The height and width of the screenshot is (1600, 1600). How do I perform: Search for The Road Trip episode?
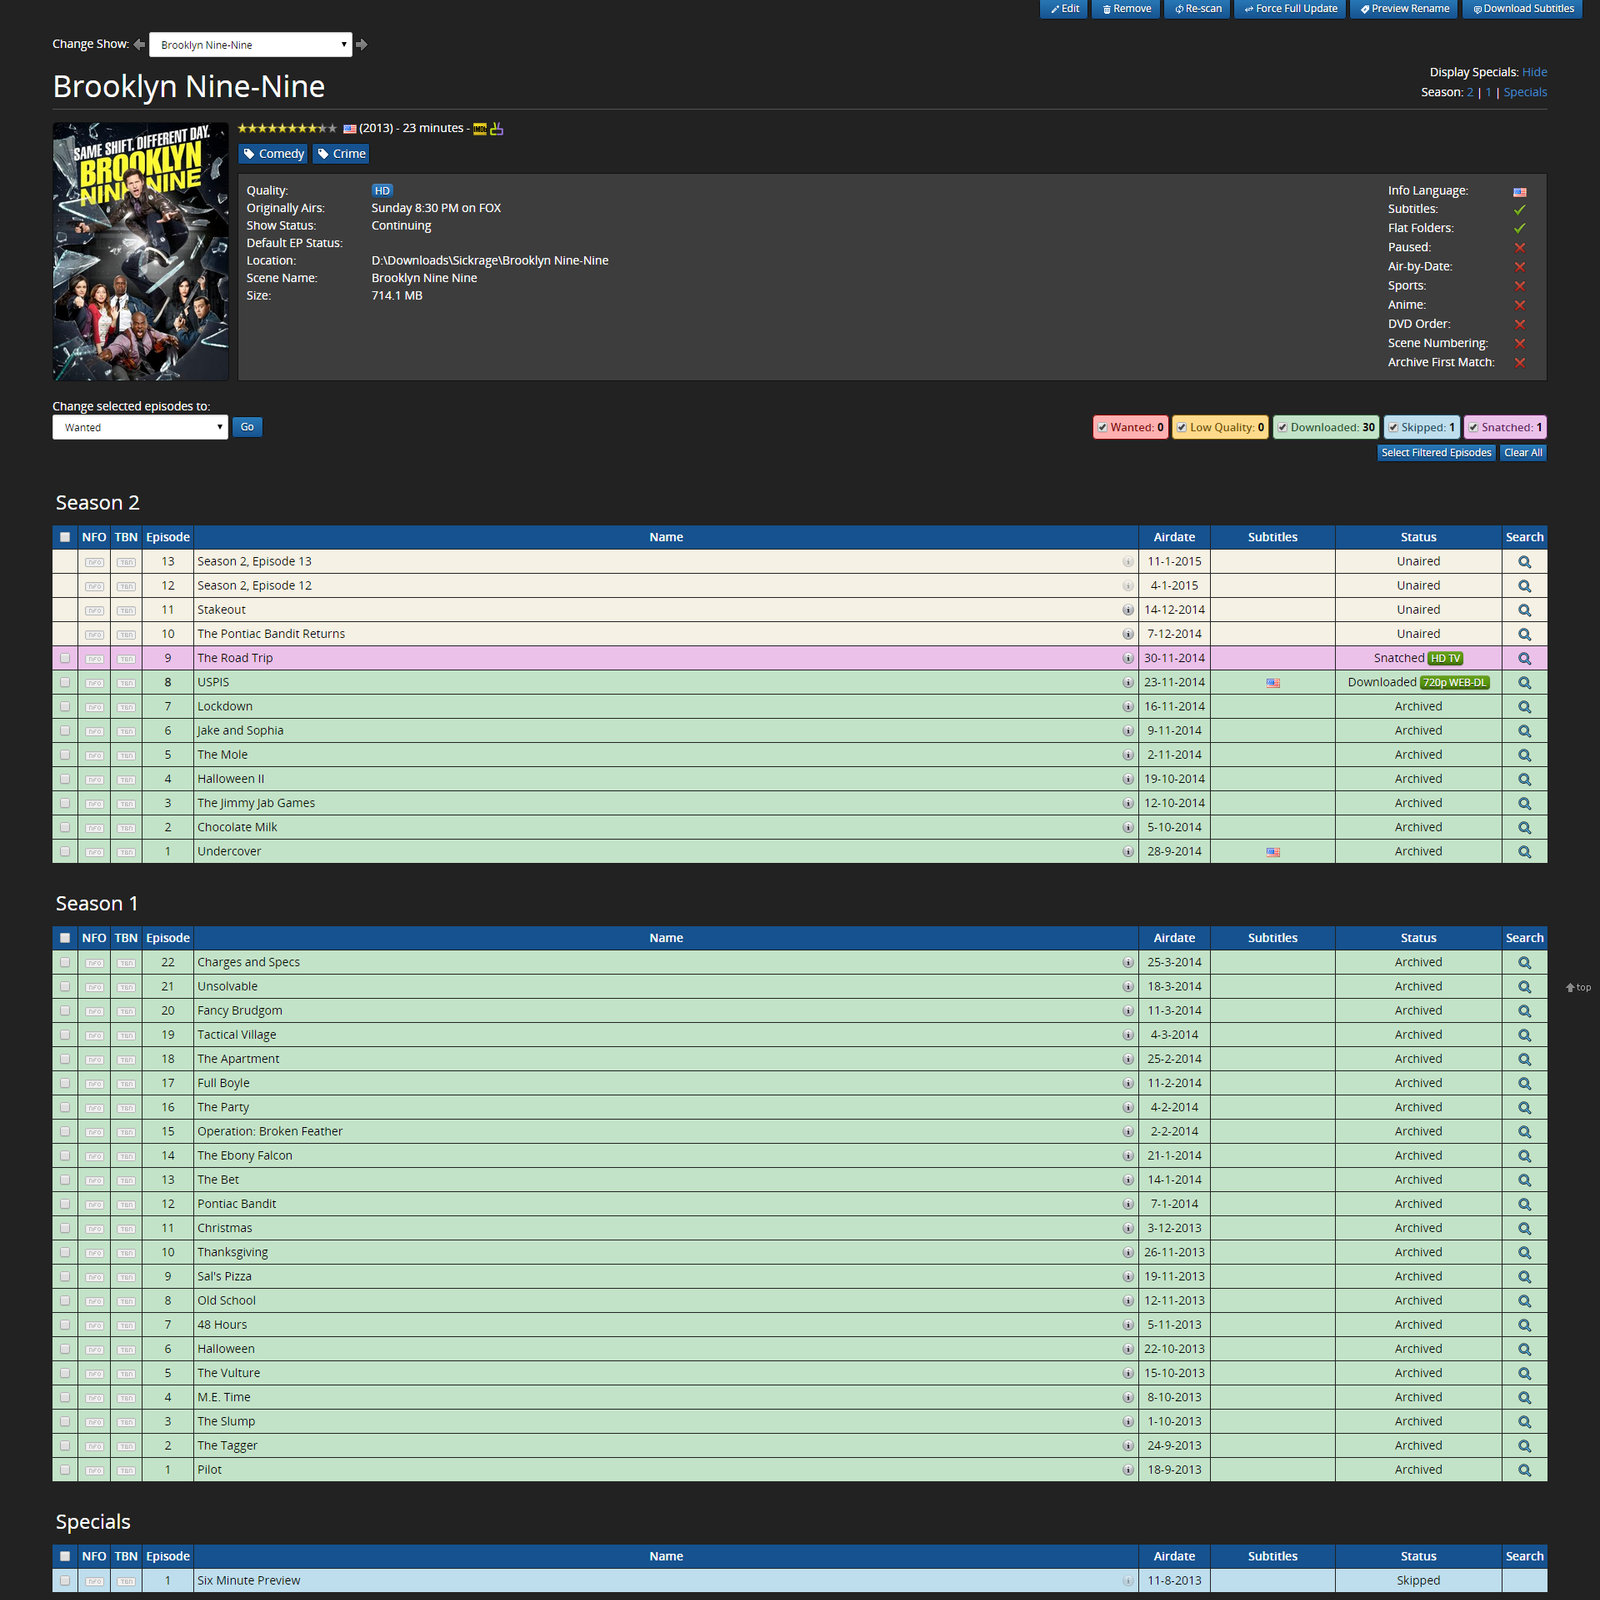(1524, 659)
